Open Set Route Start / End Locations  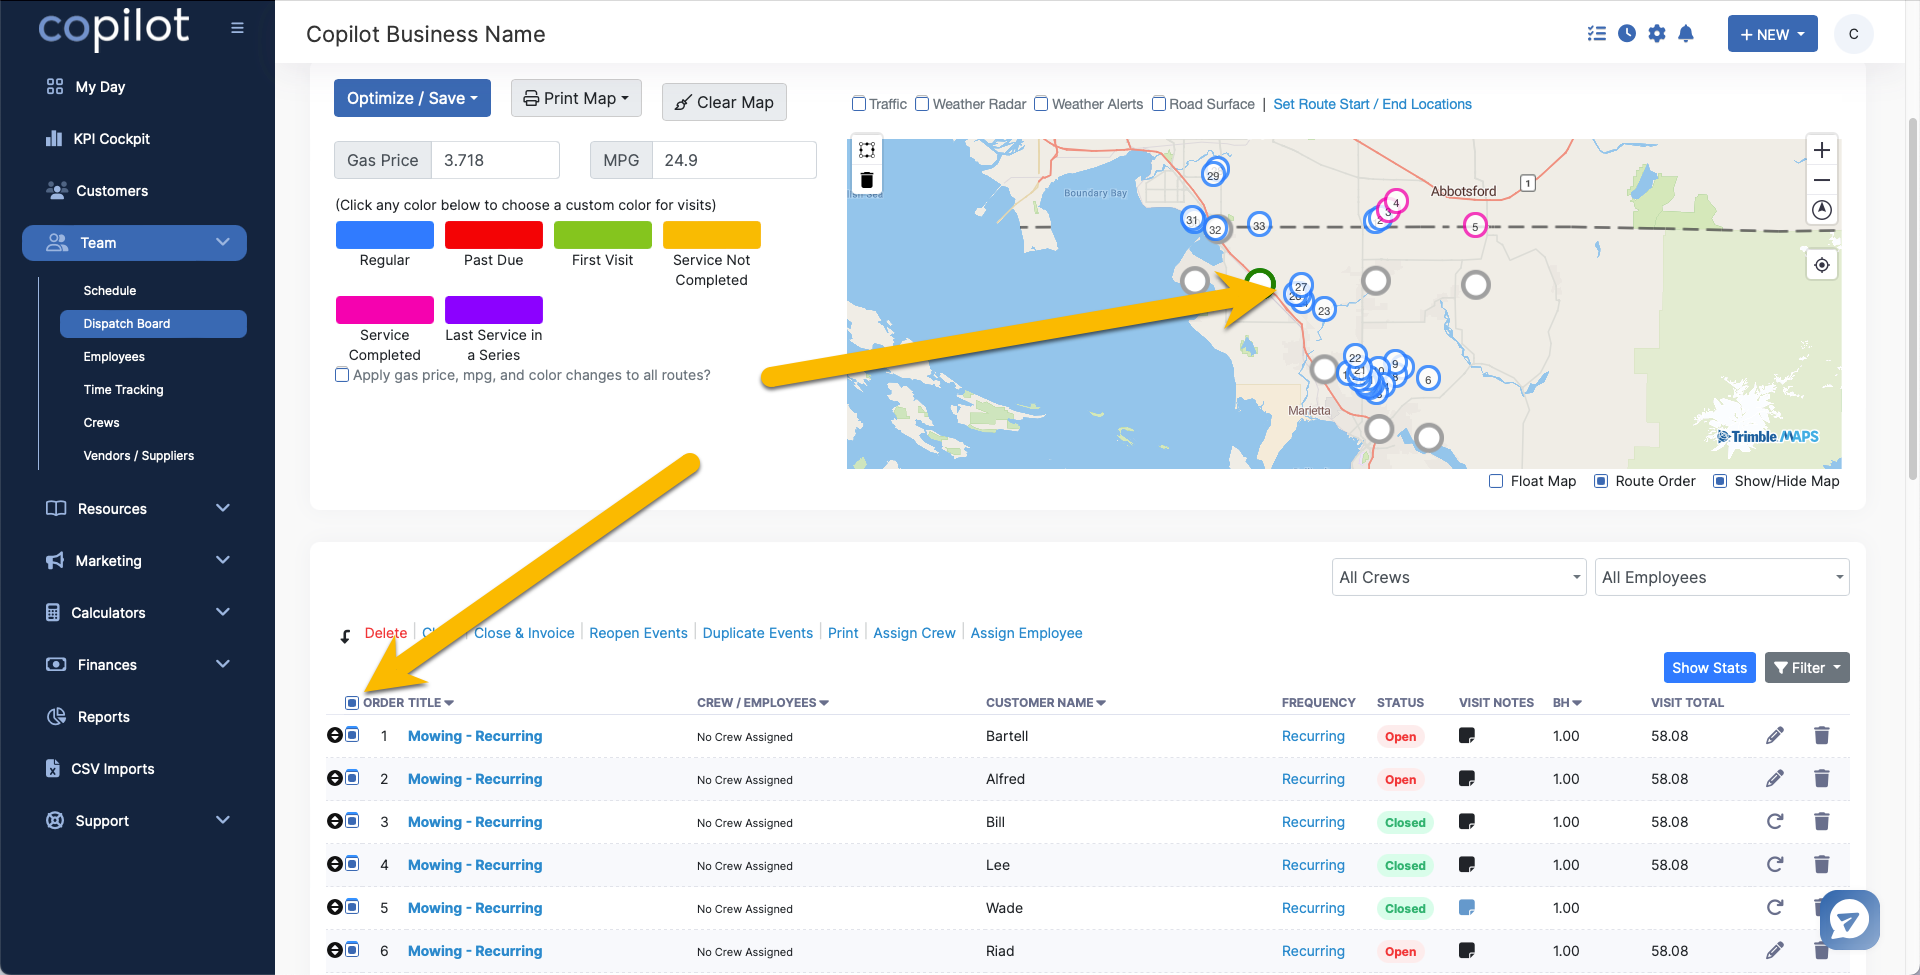(x=1372, y=104)
